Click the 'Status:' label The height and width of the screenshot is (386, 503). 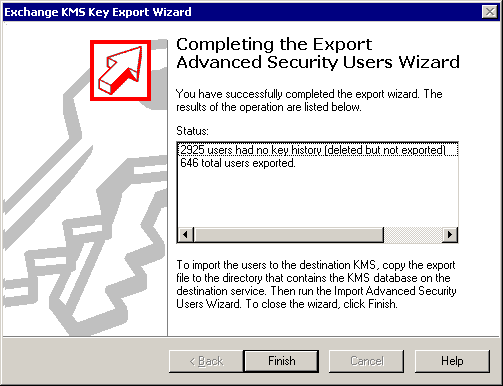pyautogui.click(x=192, y=131)
